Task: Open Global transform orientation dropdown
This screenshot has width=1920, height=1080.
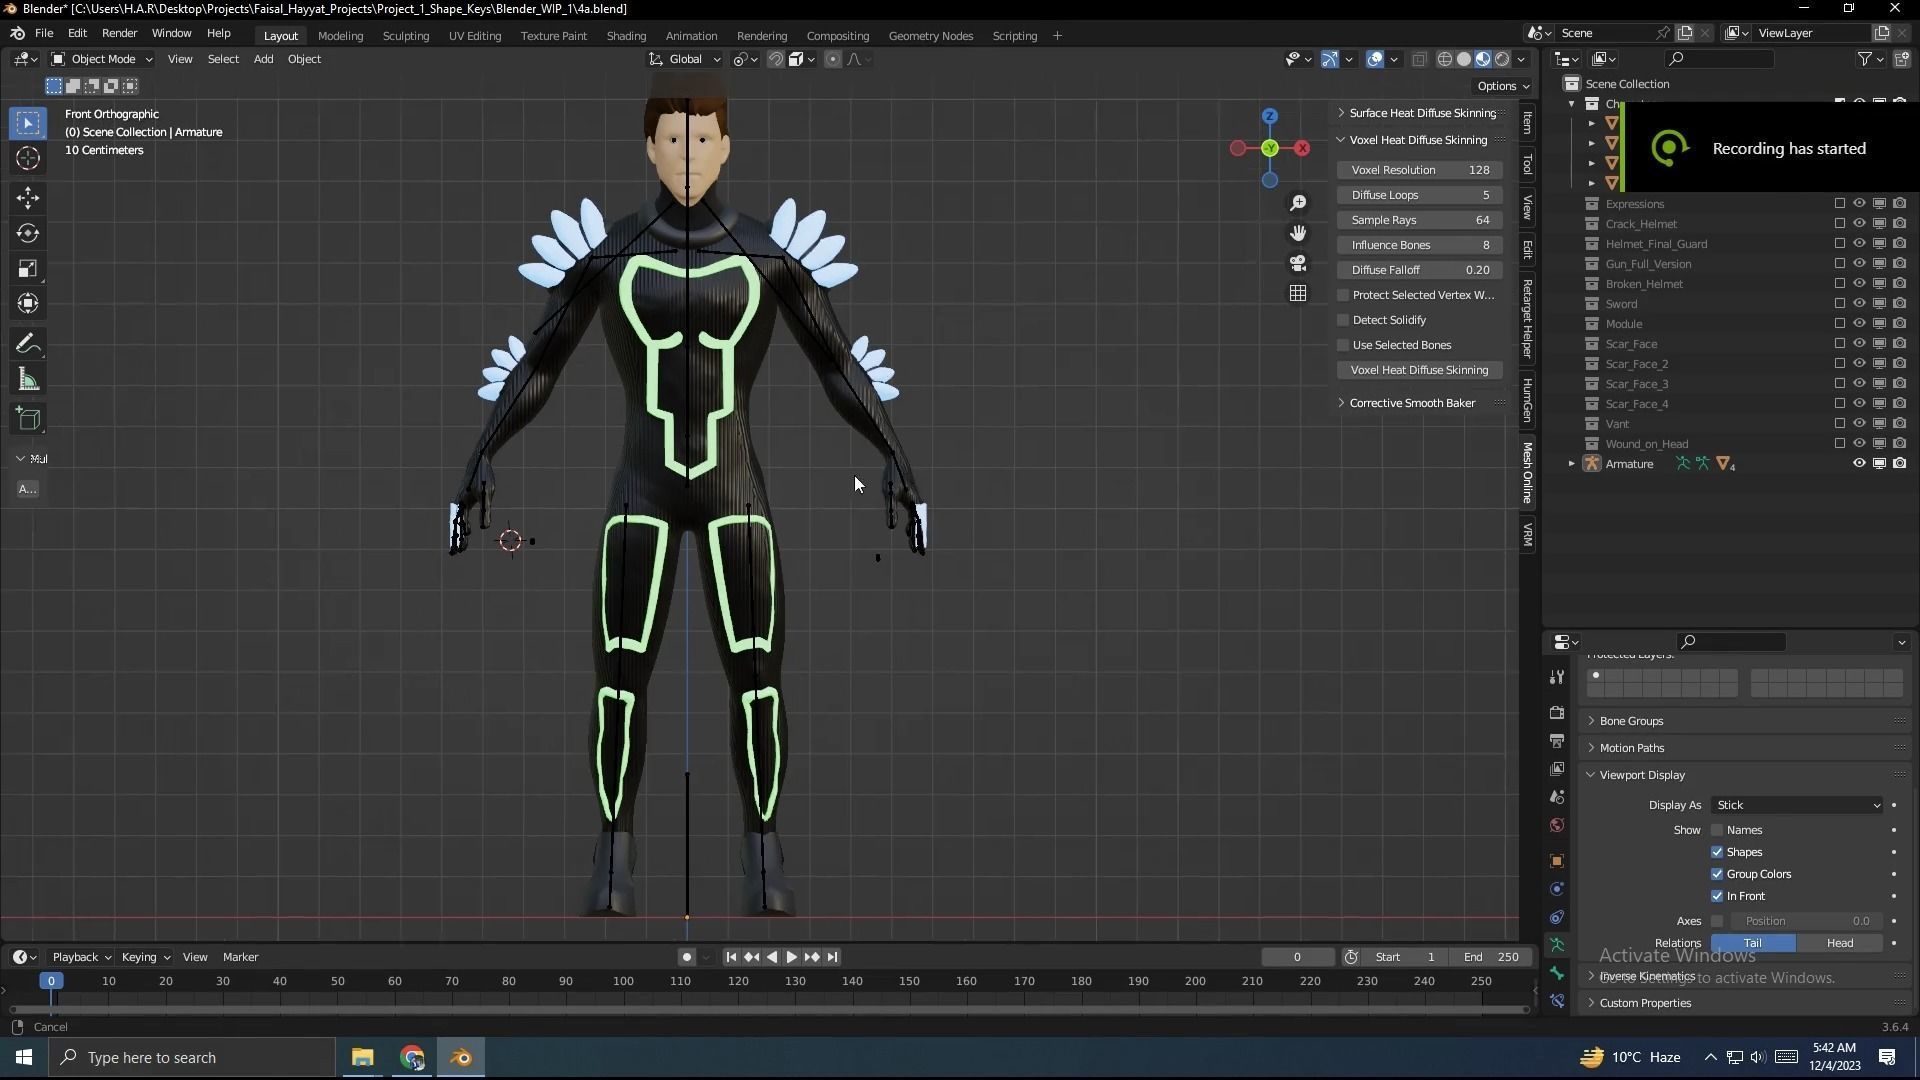Action: point(685,59)
